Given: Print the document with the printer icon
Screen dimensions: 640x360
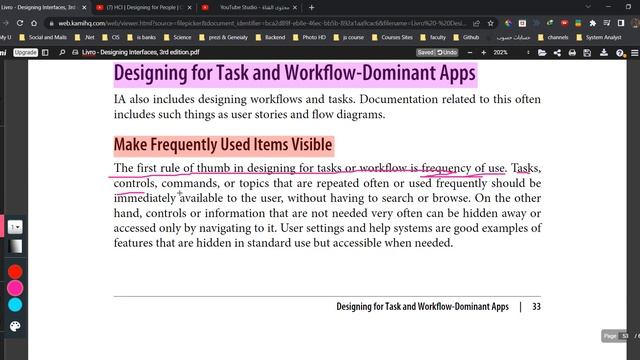Looking at the screenshot, I should click(572, 53).
